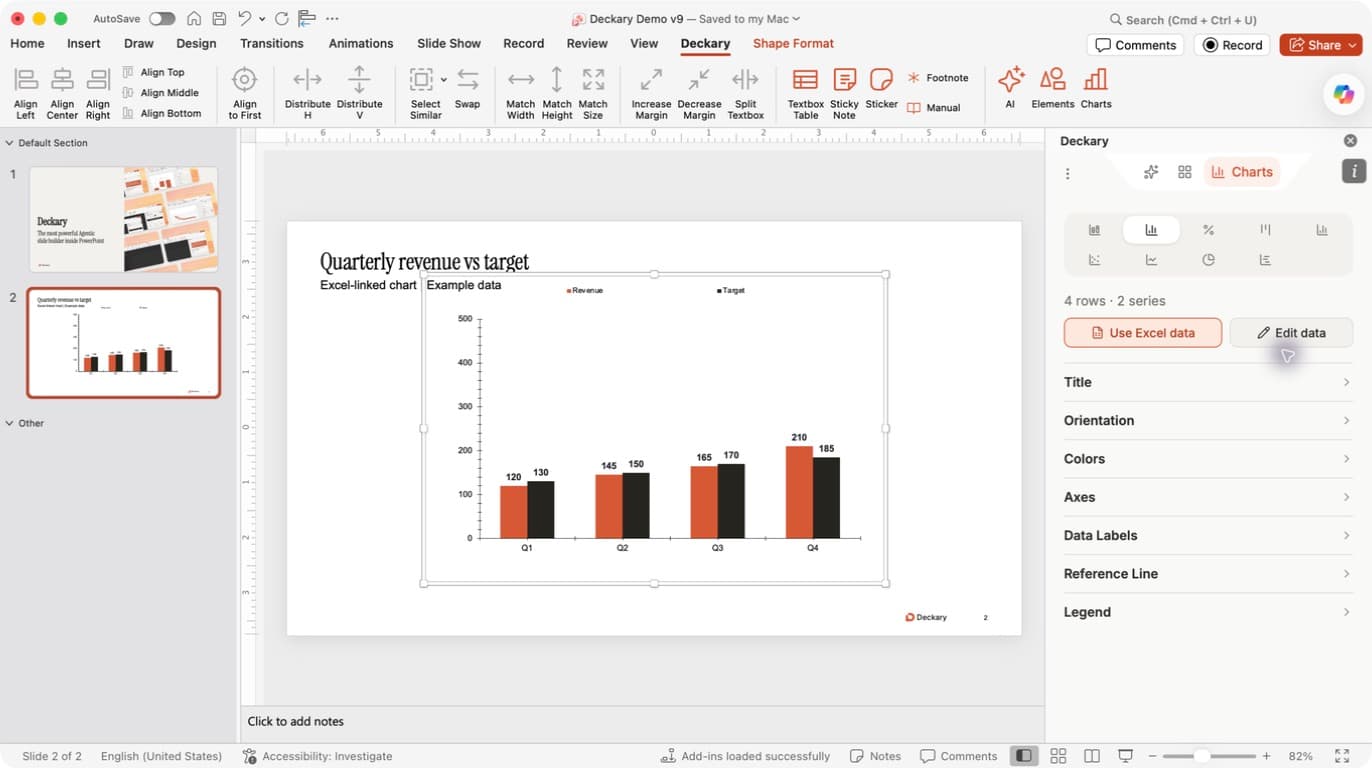Switch to the Animations tab

pos(361,44)
